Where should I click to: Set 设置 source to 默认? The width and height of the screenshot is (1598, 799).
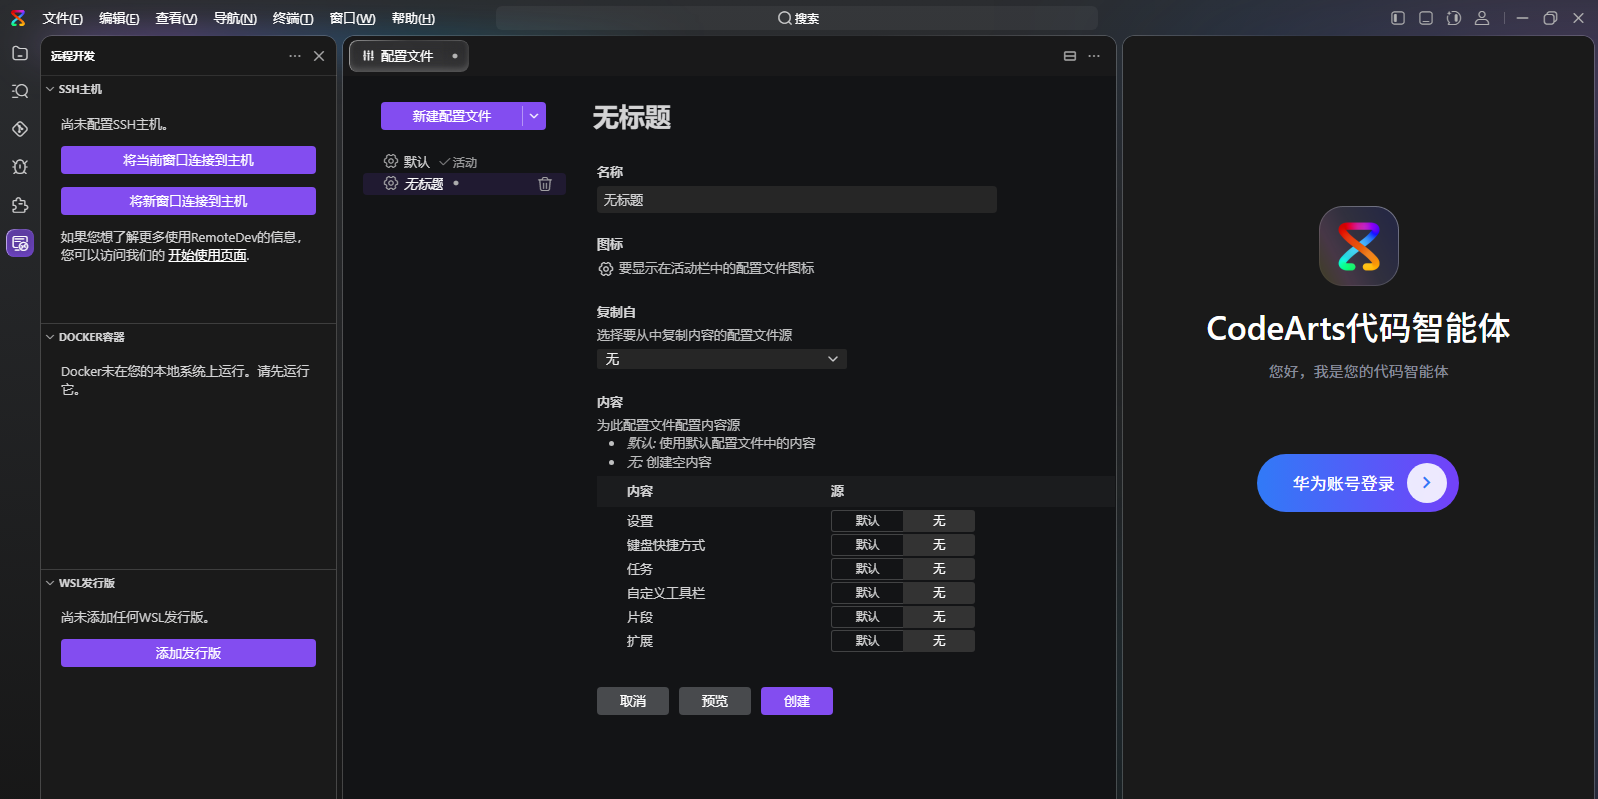(867, 521)
